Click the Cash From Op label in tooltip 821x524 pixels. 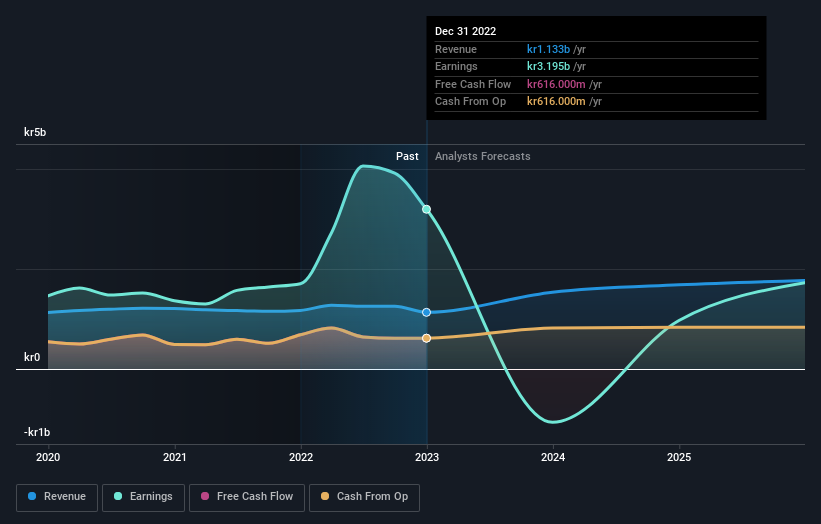pos(470,102)
